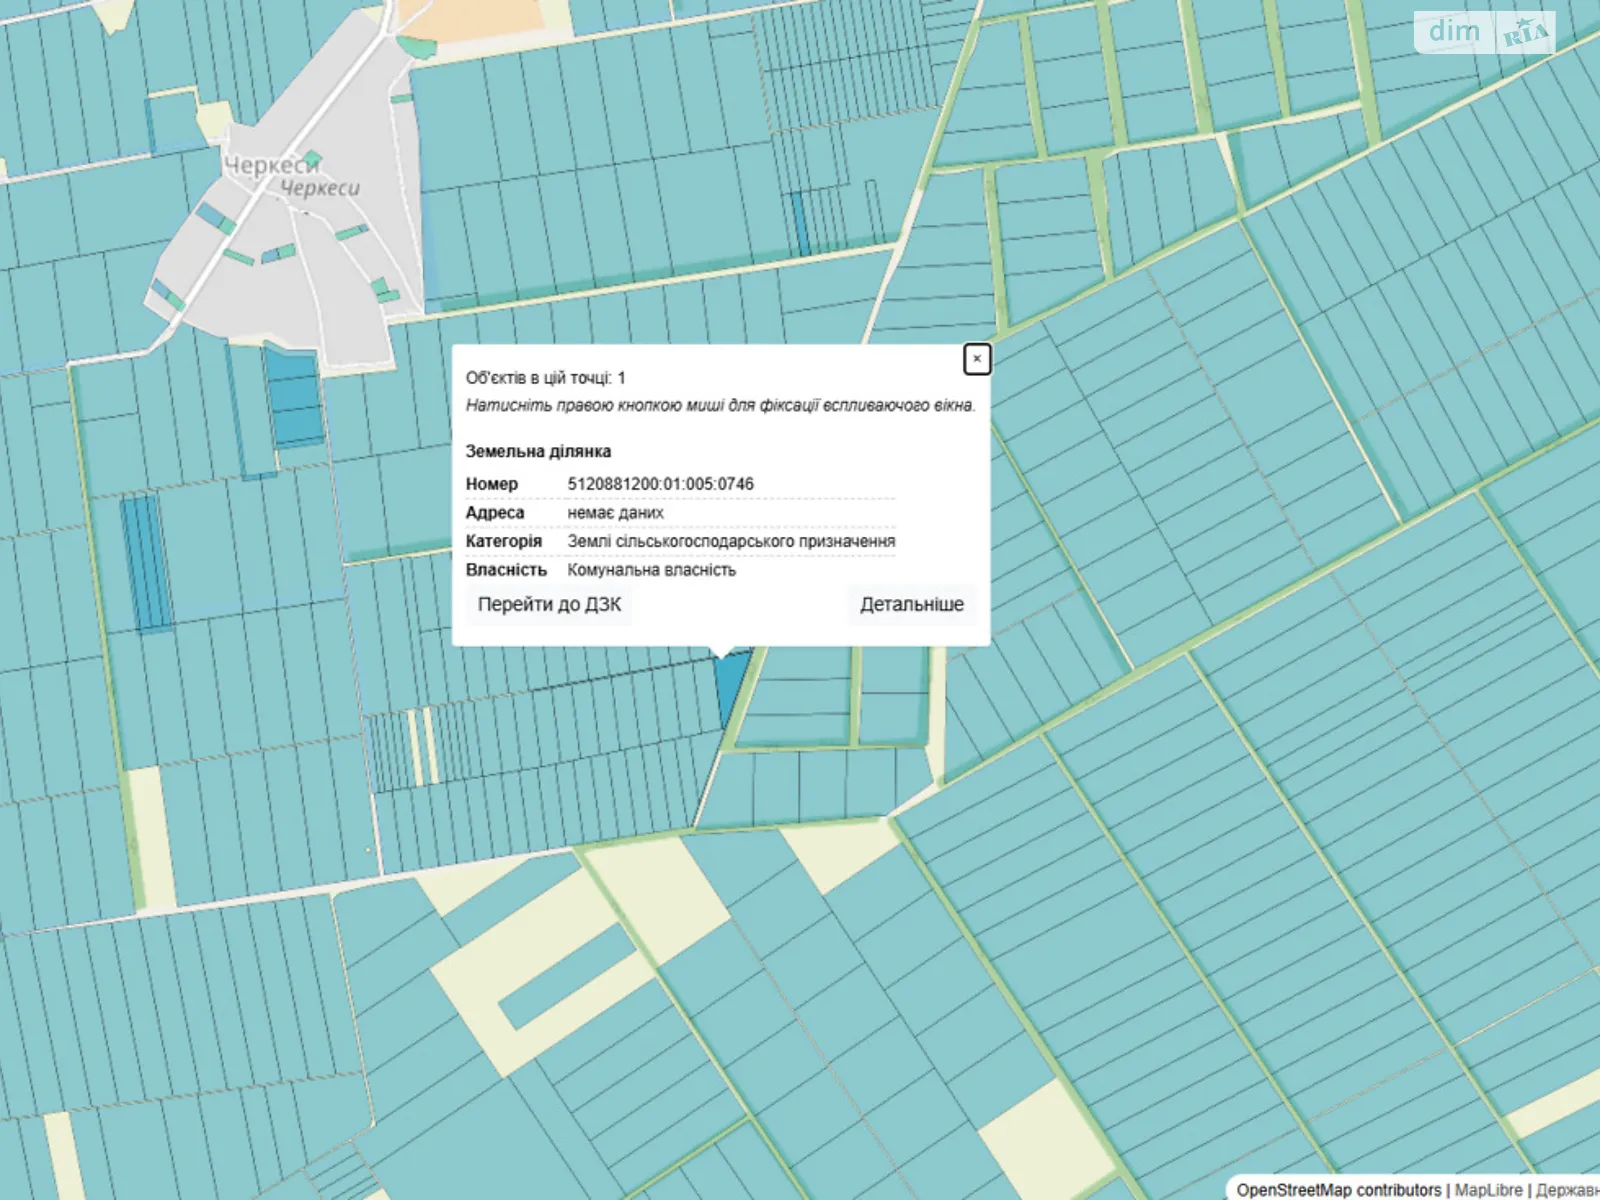Follow the MapLibre attribution link

[1488, 1189]
